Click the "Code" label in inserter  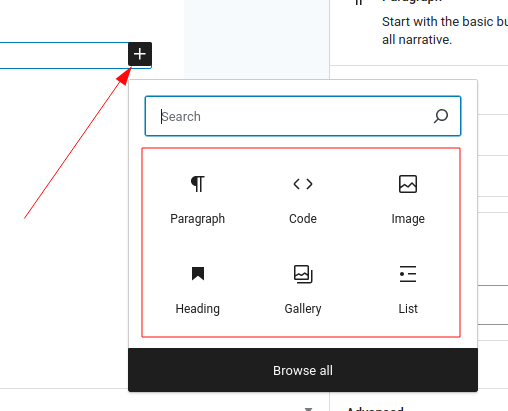(303, 219)
